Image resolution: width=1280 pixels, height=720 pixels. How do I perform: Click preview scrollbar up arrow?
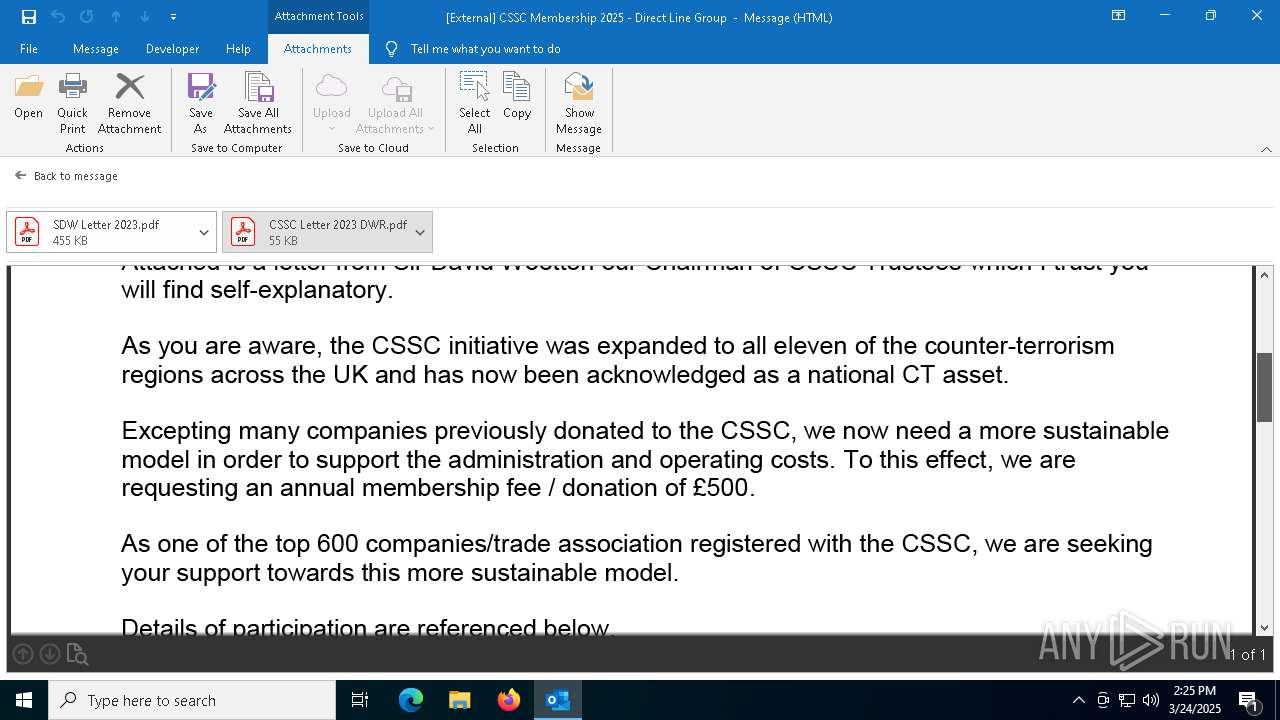click(1265, 275)
